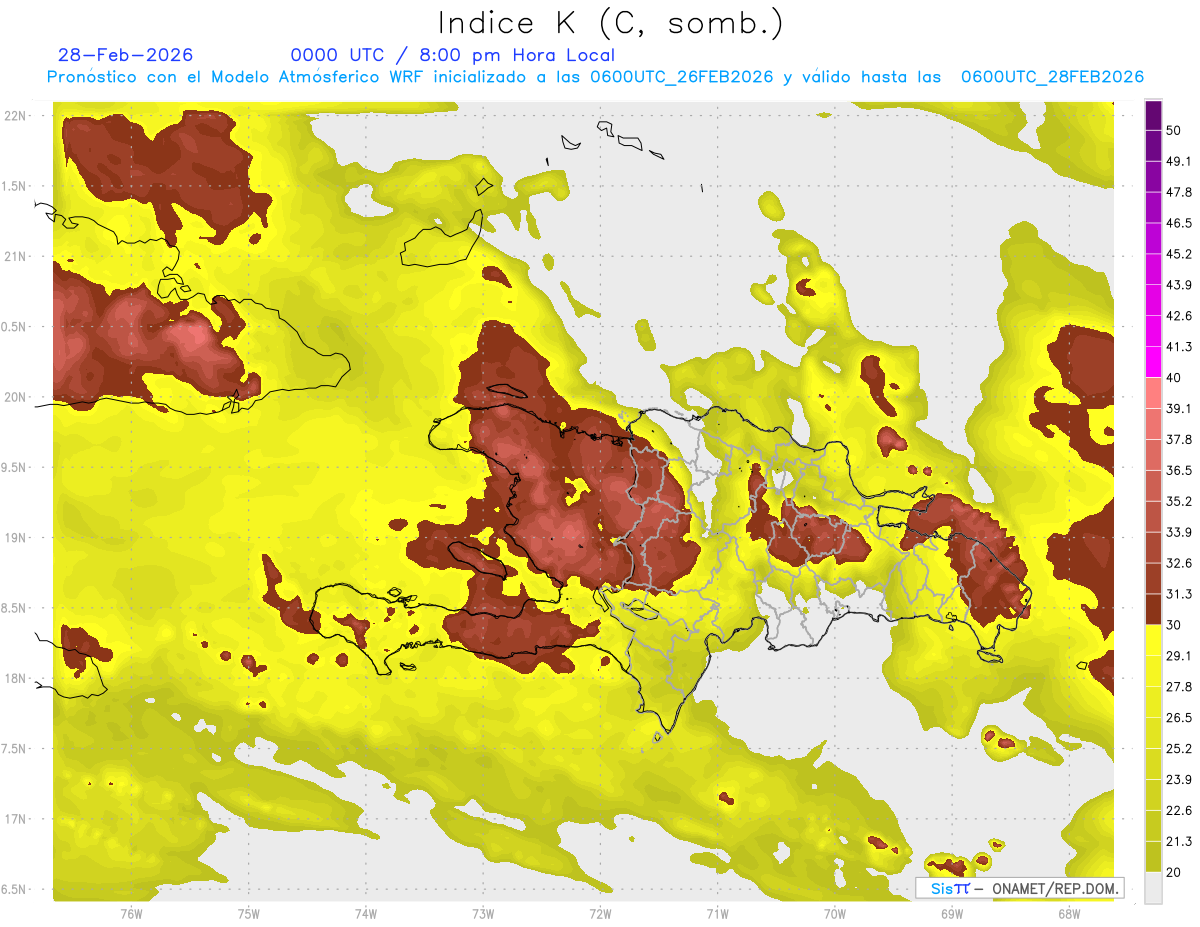
Task: Click the '71W' longitude label
Action: point(717,914)
